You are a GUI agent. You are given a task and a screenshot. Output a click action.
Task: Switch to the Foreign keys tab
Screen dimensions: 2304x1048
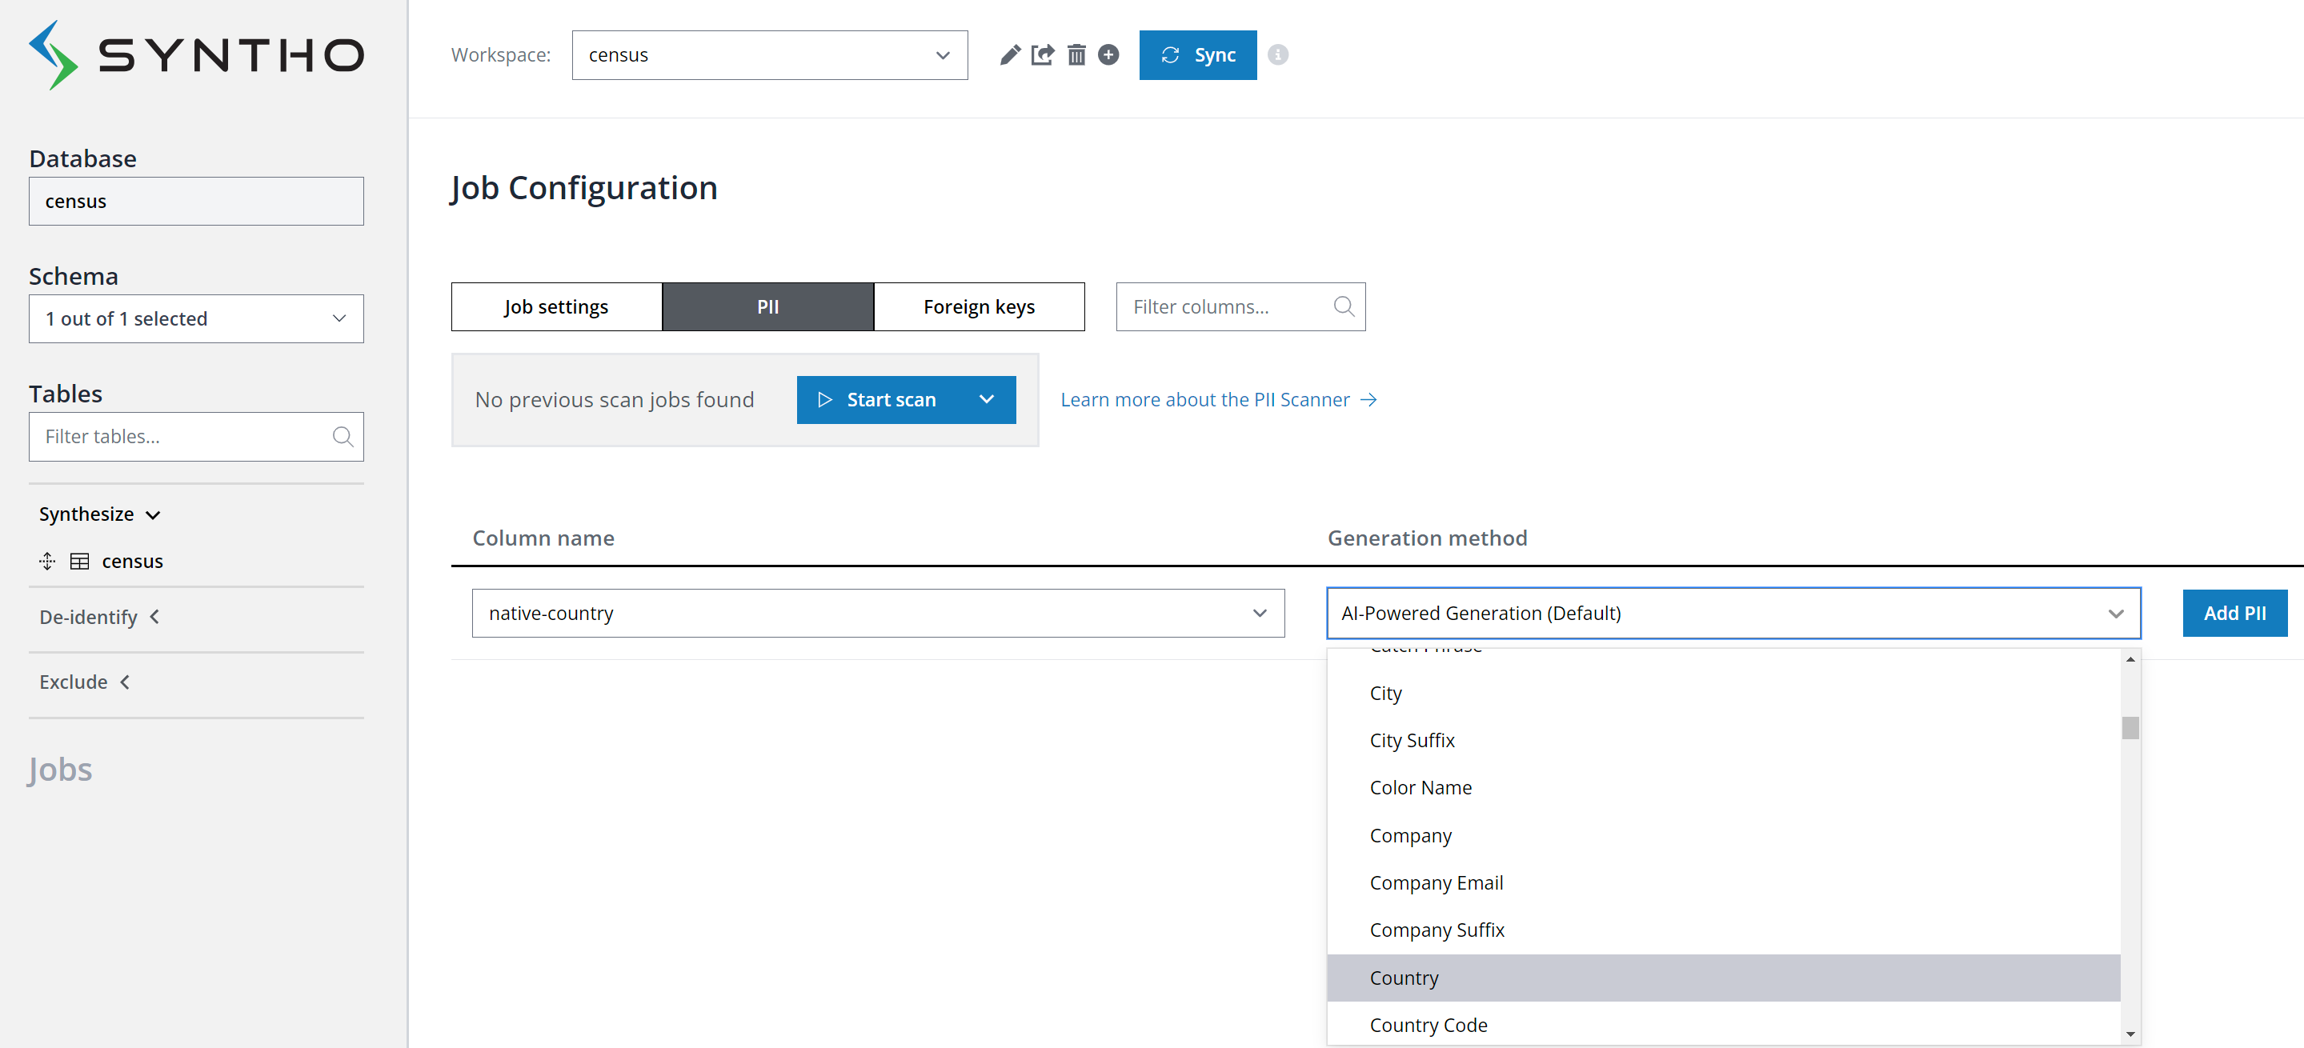click(x=978, y=307)
